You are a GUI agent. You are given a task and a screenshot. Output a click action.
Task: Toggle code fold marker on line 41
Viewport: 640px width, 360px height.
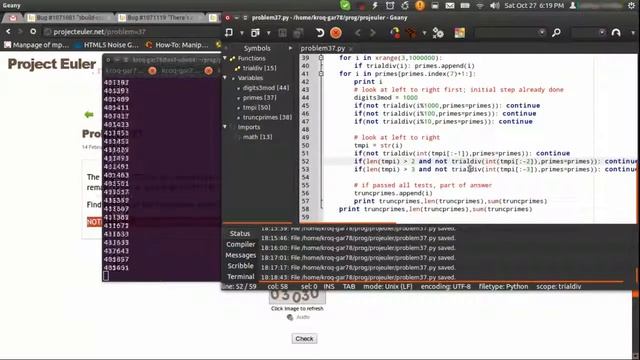321,74
